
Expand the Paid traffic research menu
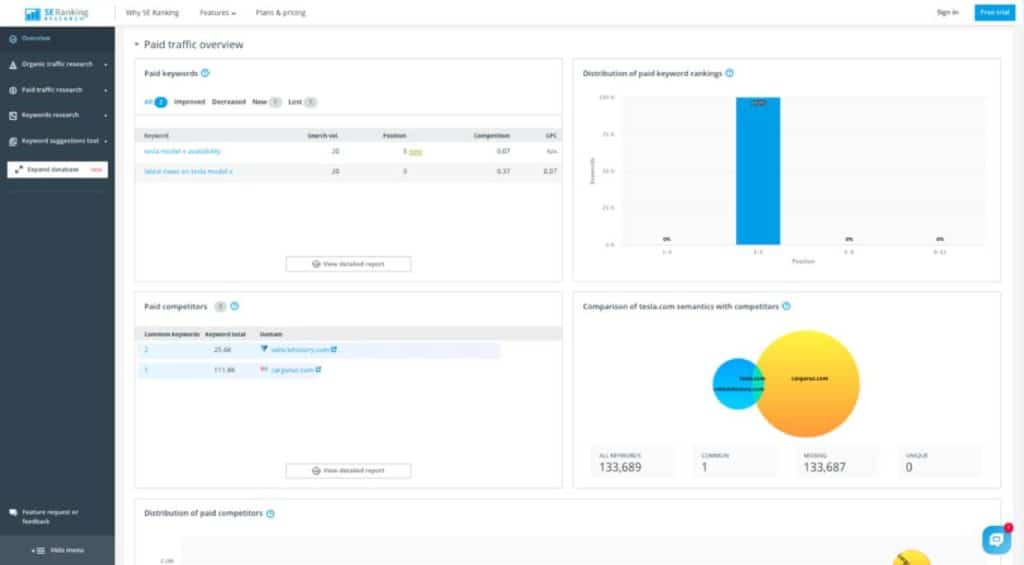(57, 90)
